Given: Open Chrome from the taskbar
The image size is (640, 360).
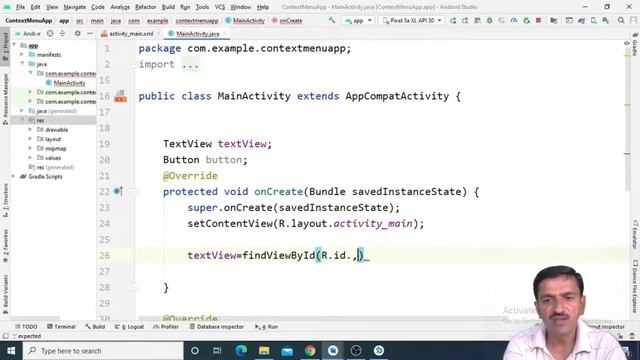Looking at the screenshot, I should (x=310, y=351).
